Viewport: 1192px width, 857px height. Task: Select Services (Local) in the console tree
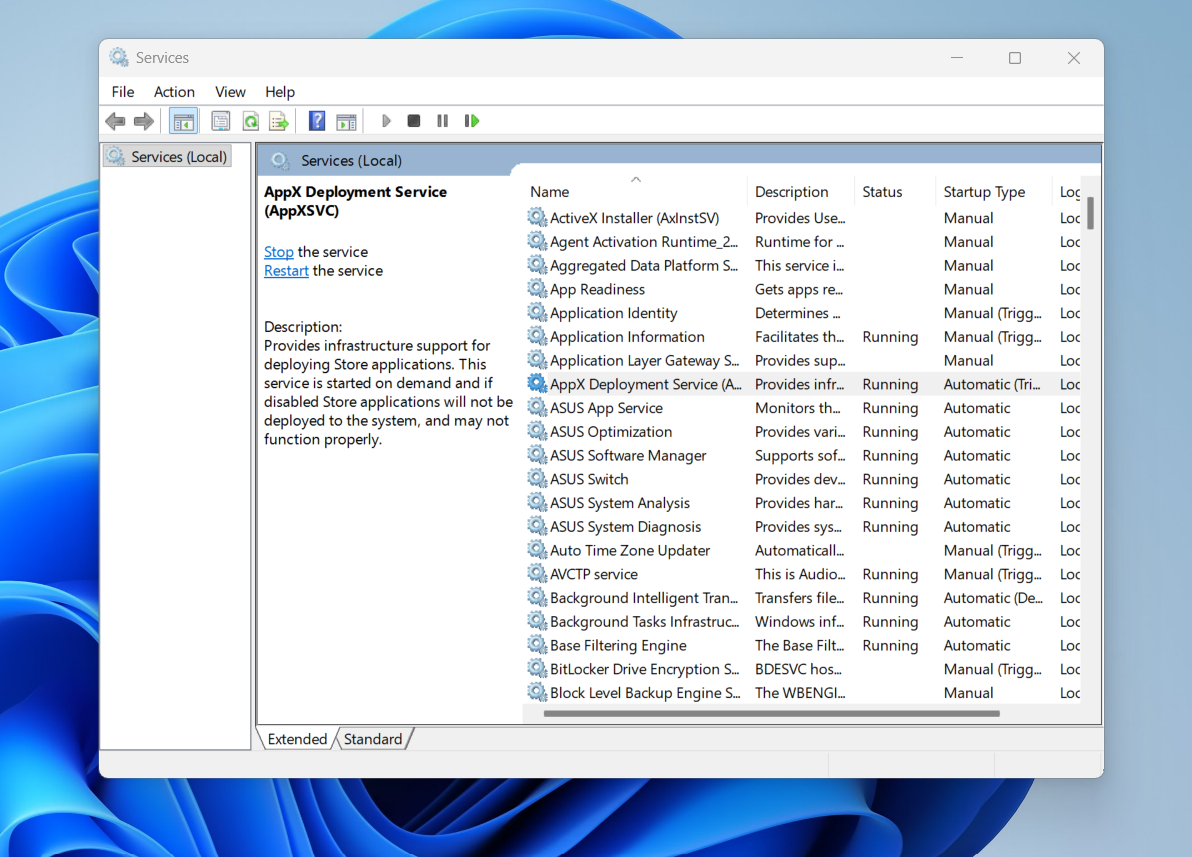pyautogui.click(x=167, y=157)
